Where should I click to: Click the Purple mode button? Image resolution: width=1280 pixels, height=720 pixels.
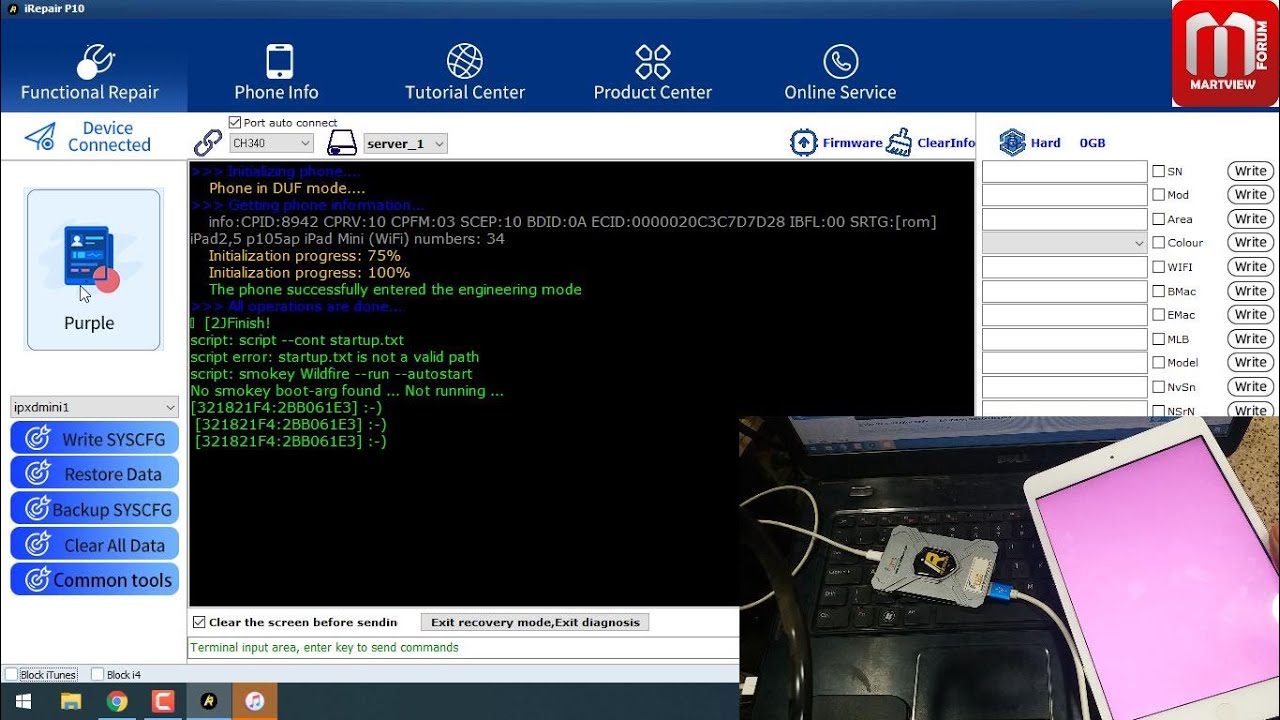(x=93, y=270)
